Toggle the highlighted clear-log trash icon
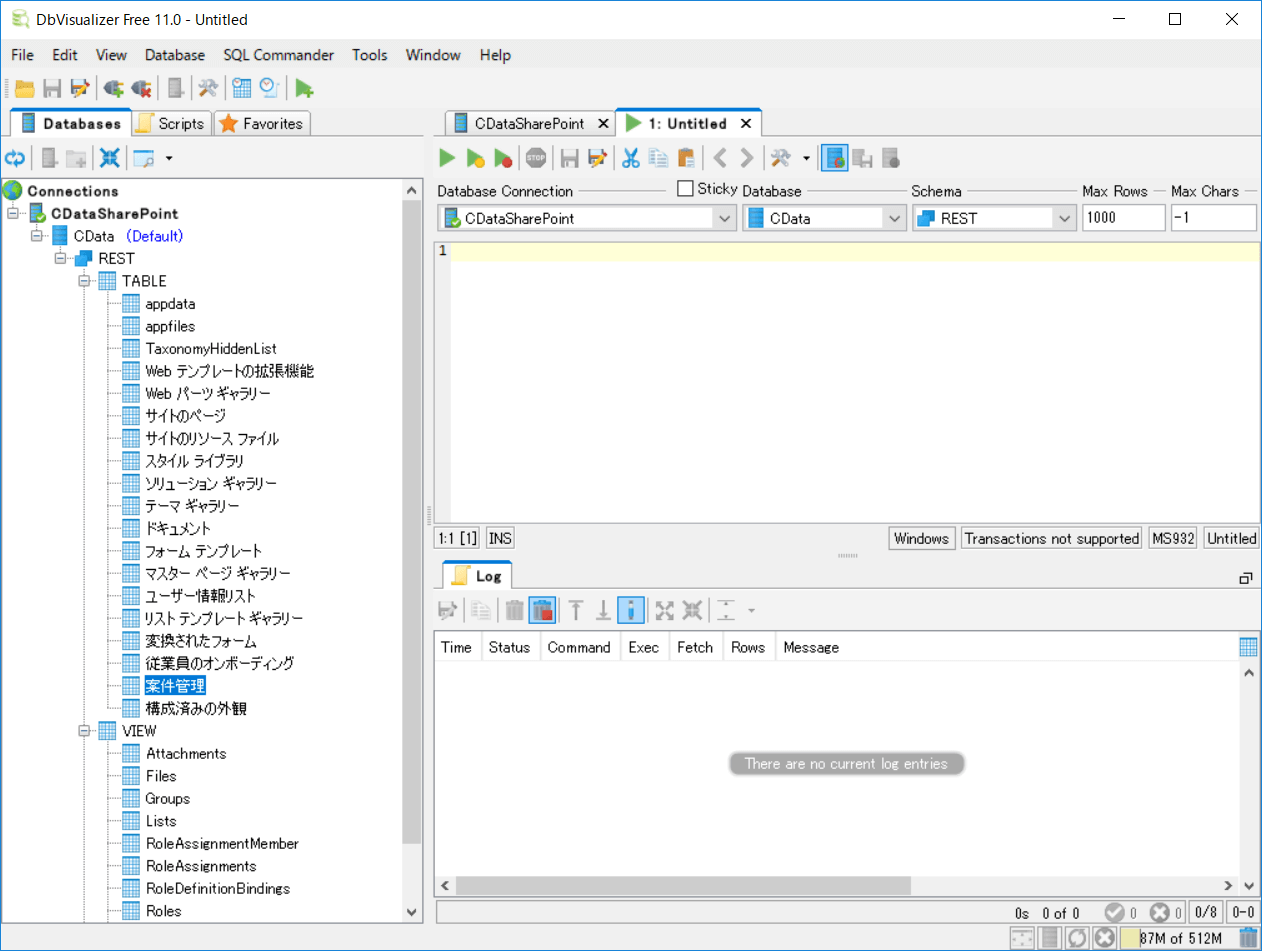The width and height of the screenshot is (1262, 951). (541, 610)
